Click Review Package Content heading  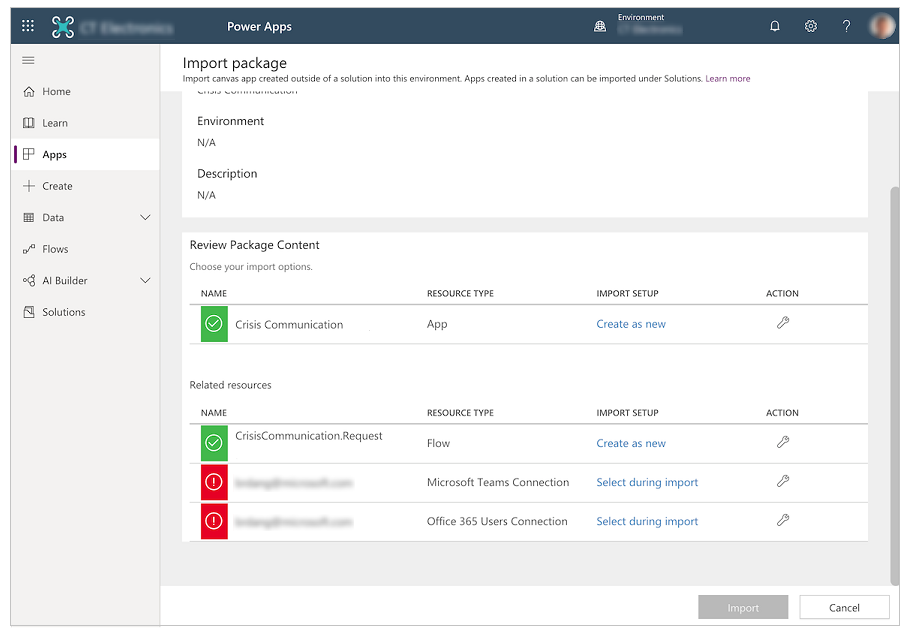point(254,245)
